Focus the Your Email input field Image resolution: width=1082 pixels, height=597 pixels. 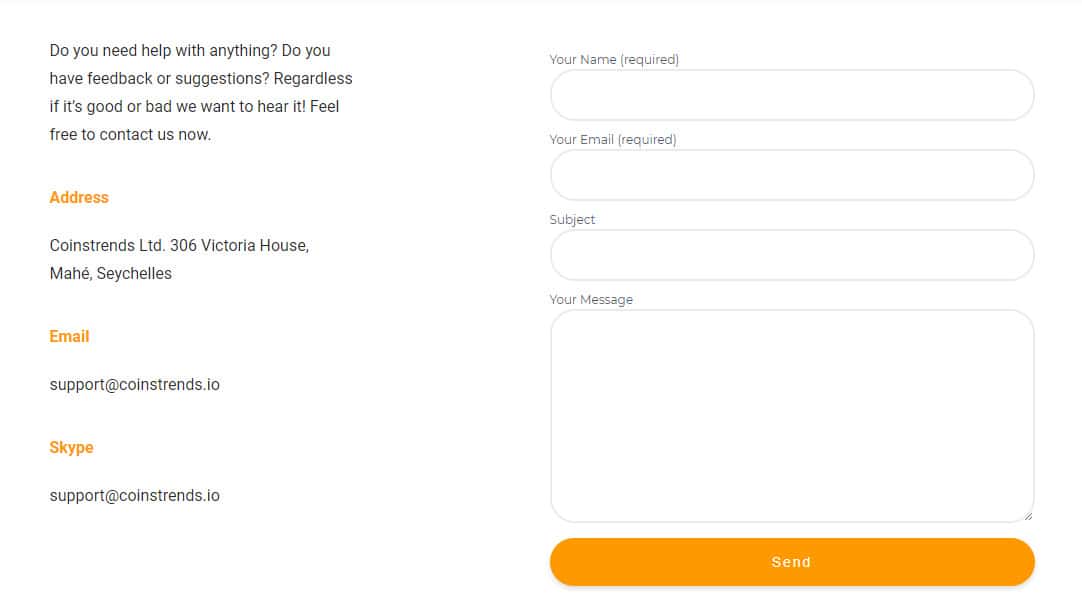(x=791, y=175)
